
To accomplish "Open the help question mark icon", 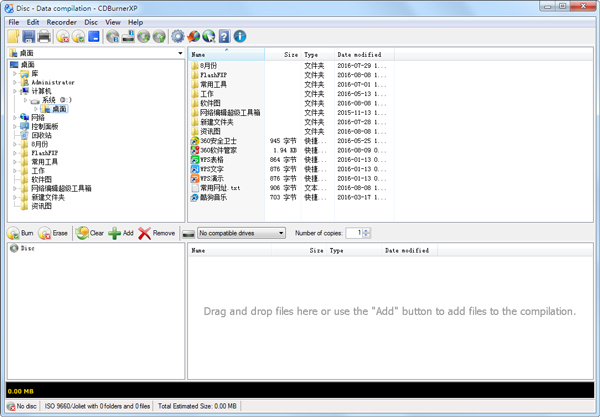I will click(x=224, y=37).
